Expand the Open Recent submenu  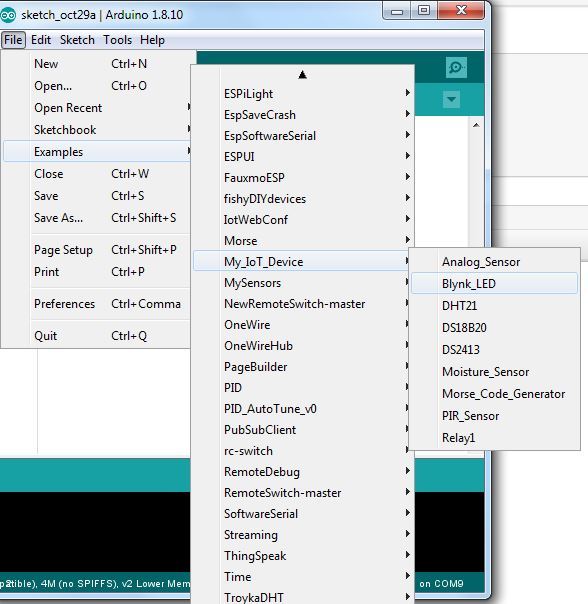[x=96, y=108]
